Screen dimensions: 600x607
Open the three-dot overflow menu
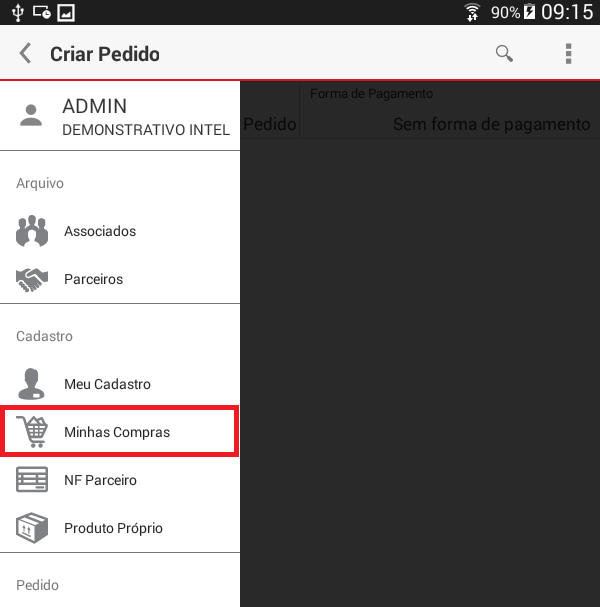pos(568,53)
